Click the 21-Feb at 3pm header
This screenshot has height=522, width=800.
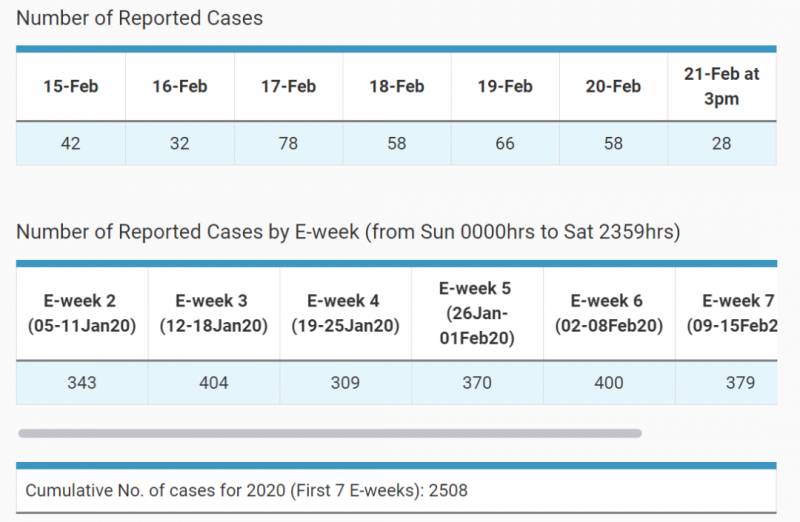point(722,87)
